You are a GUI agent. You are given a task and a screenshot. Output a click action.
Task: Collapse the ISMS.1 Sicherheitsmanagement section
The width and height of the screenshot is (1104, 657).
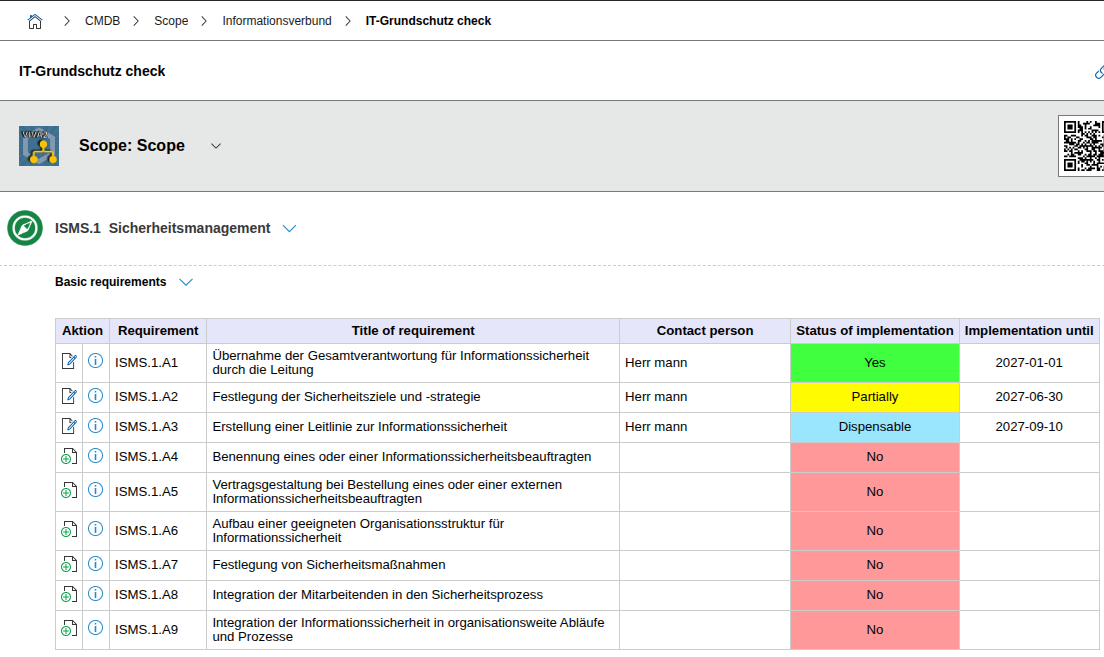click(290, 229)
